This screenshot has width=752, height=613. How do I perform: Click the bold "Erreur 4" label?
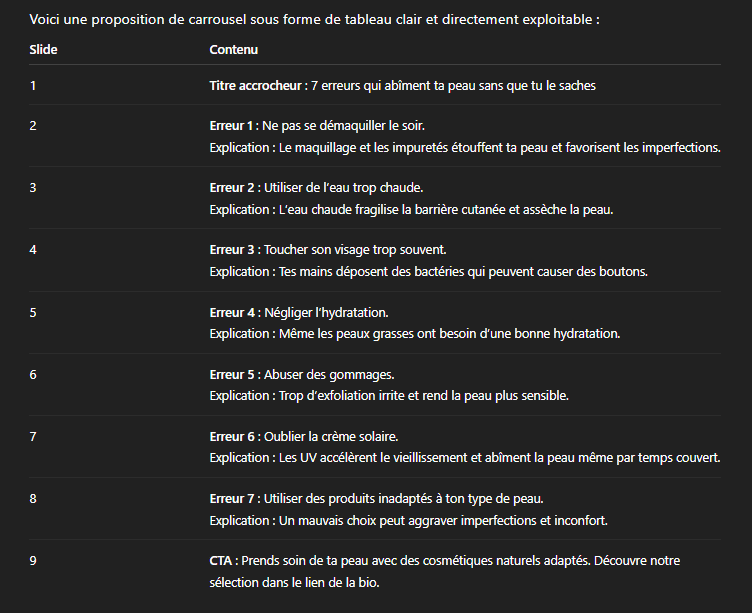click(234, 312)
